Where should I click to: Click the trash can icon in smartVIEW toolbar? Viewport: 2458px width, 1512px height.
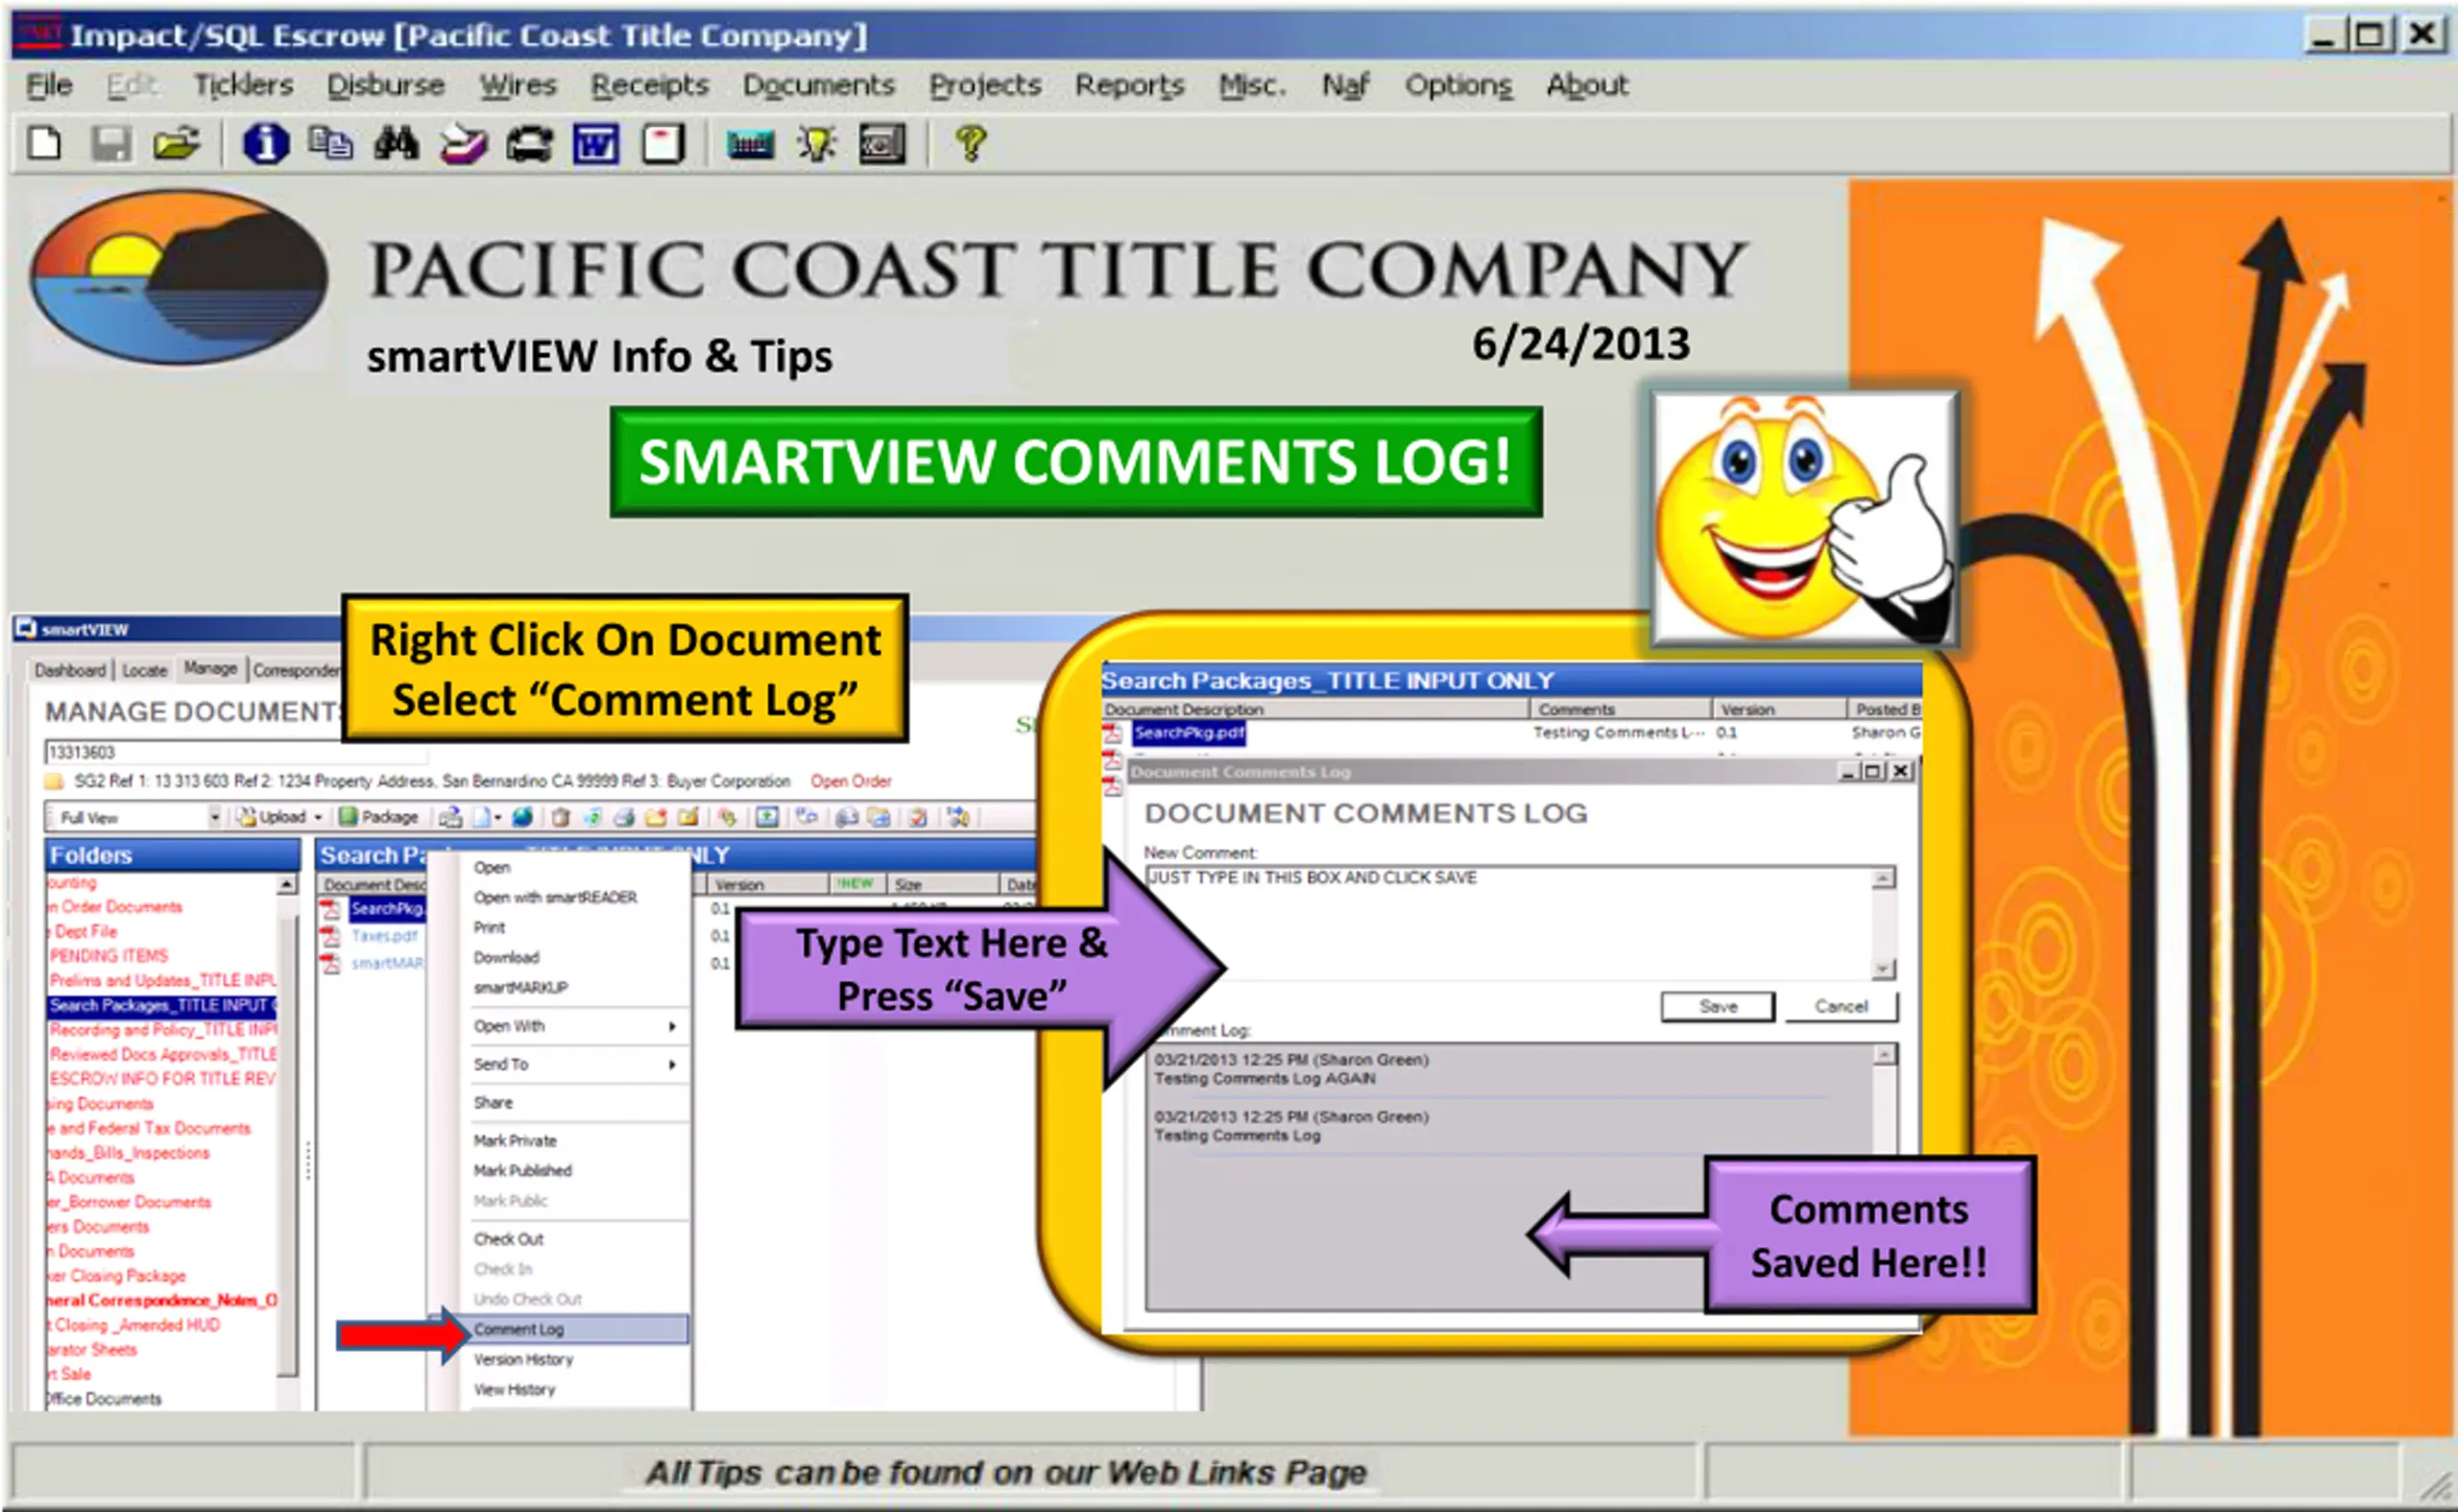[560, 817]
